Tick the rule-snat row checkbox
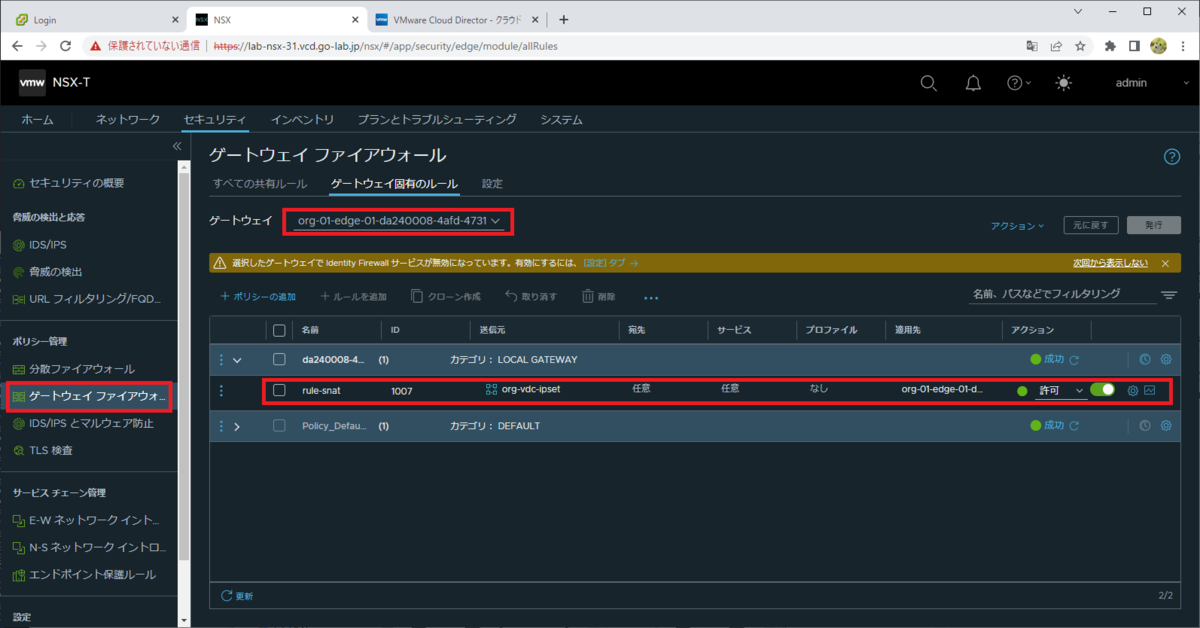This screenshot has width=1200, height=628. (279, 391)
